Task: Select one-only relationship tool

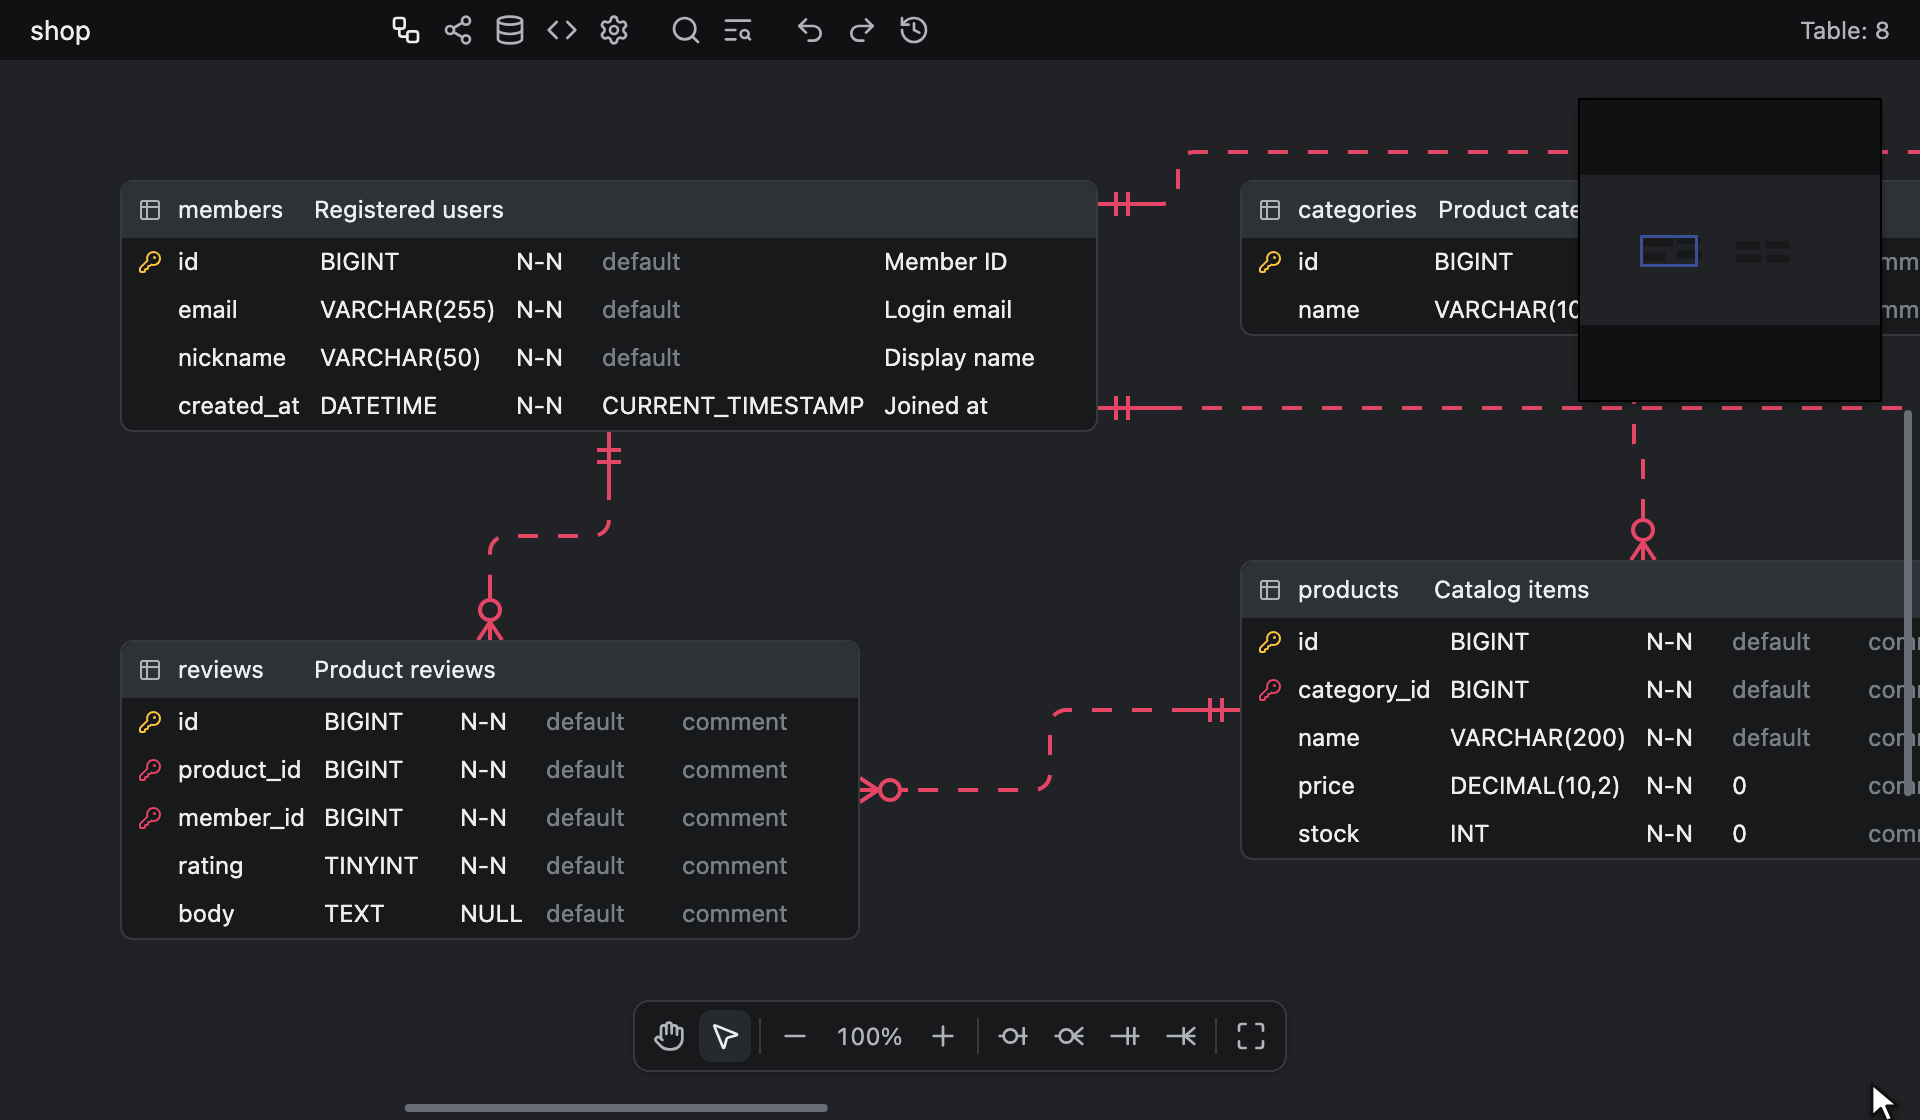Action: click(1125, 1036)
